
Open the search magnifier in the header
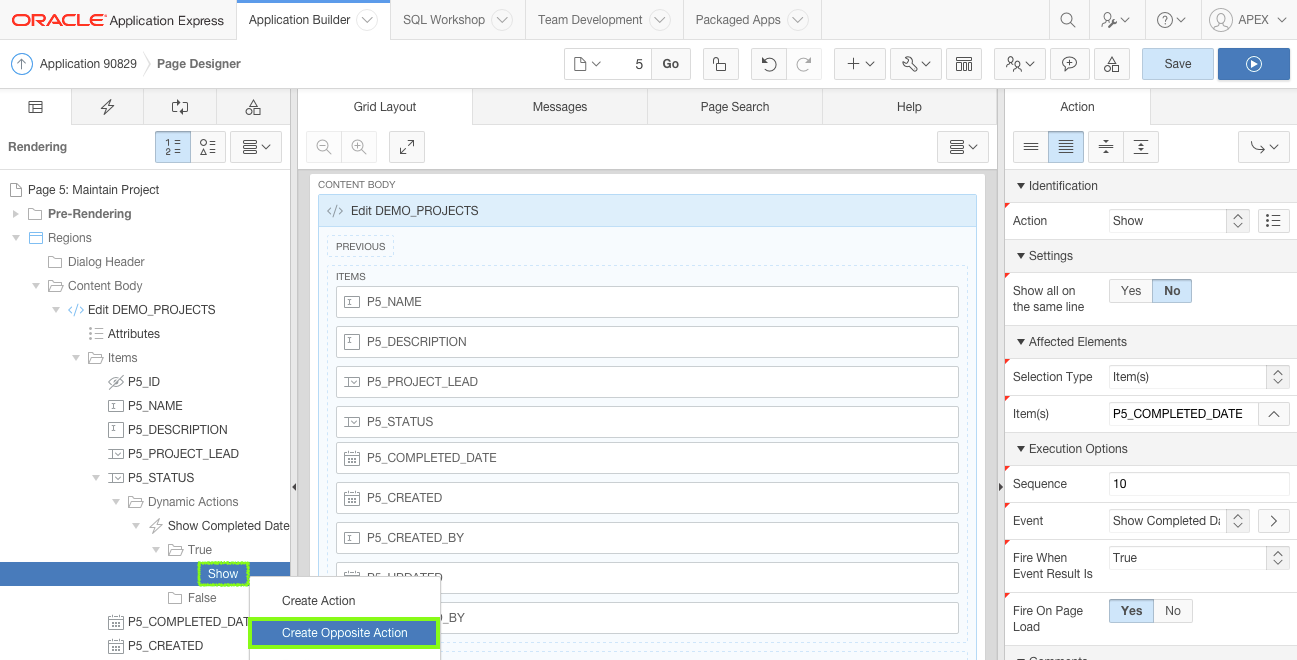[1068, 20]
